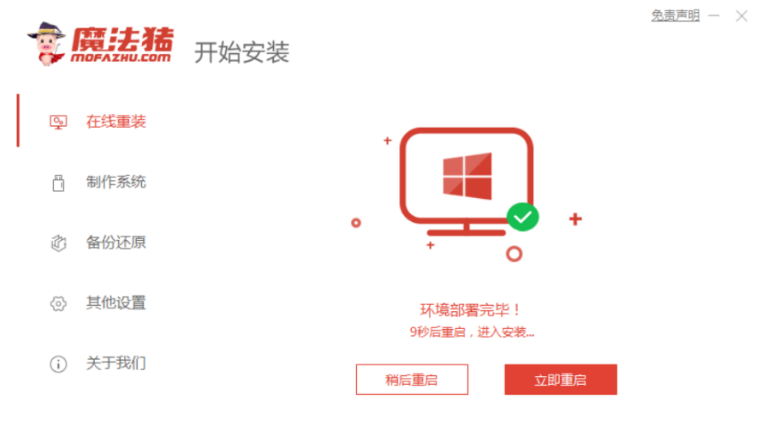Click the 稍后重启 button
The image size is (762, 434).
[x=412, y=380]
